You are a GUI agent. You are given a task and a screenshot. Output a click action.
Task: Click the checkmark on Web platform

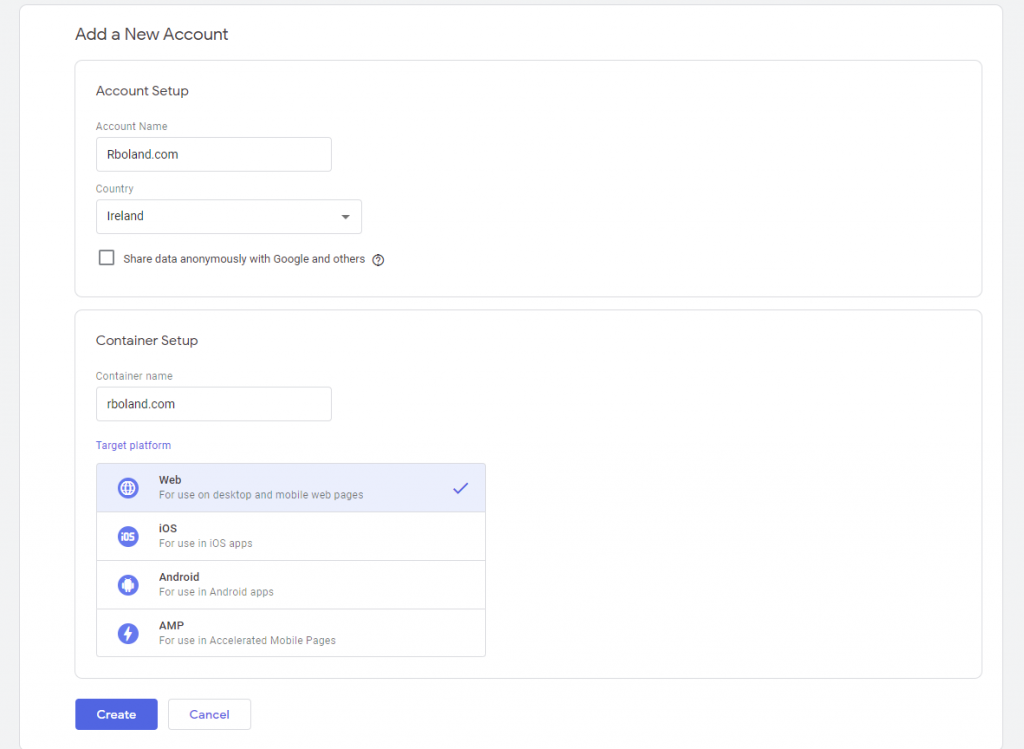460,488
